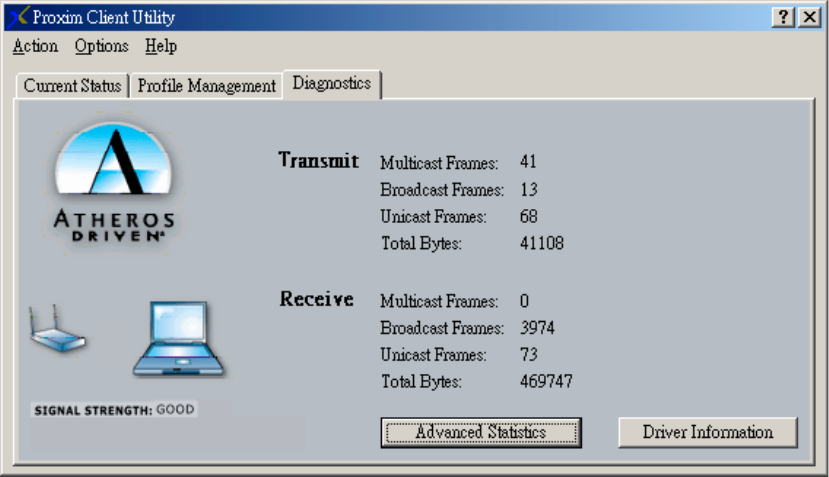Open Advanced Statistics

coord(481,433)
